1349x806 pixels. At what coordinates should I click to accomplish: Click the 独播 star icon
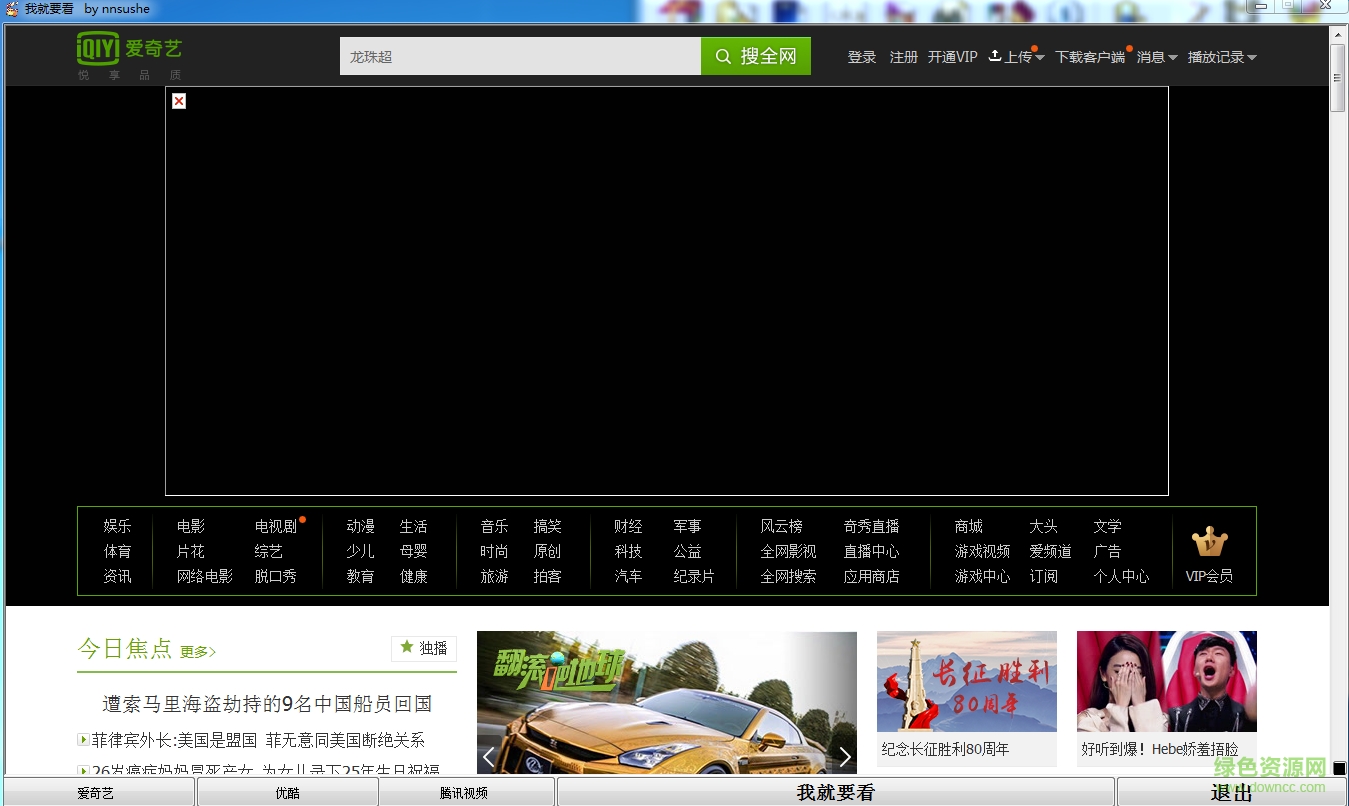[407, 648]
